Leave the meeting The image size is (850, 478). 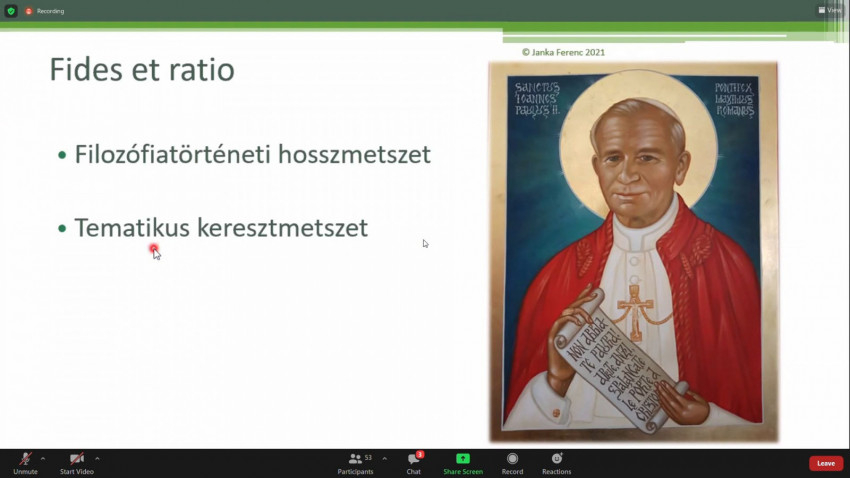click(x=825, y=463)
